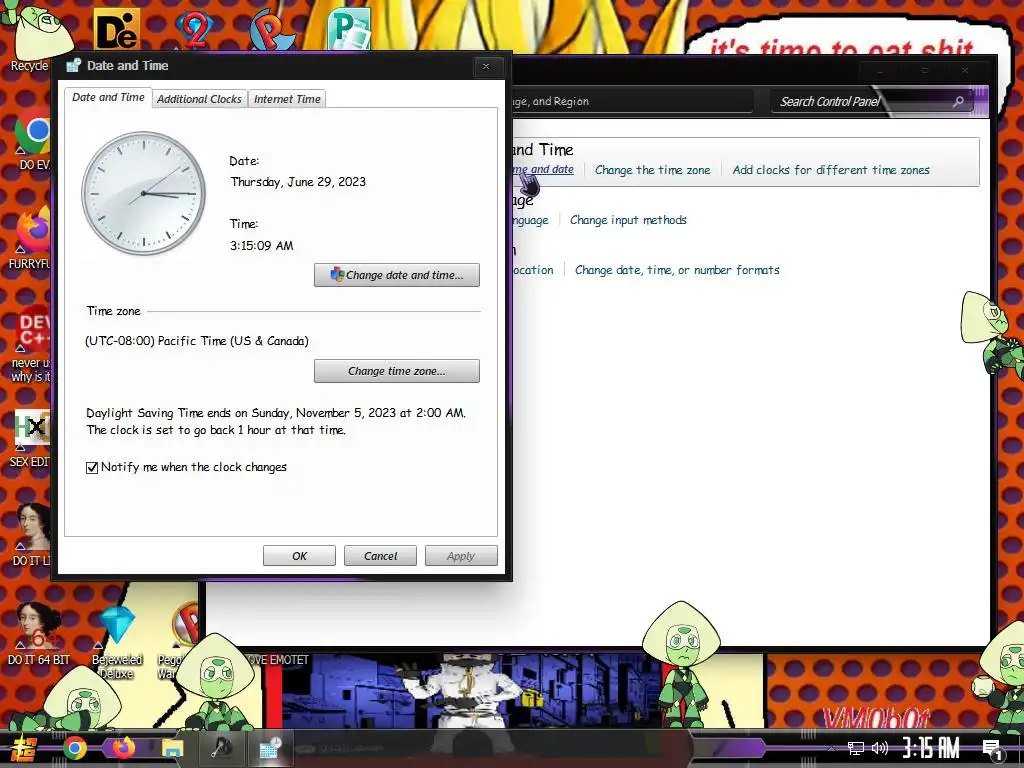Close the Date and Time dialog

[x=486, y=67]
